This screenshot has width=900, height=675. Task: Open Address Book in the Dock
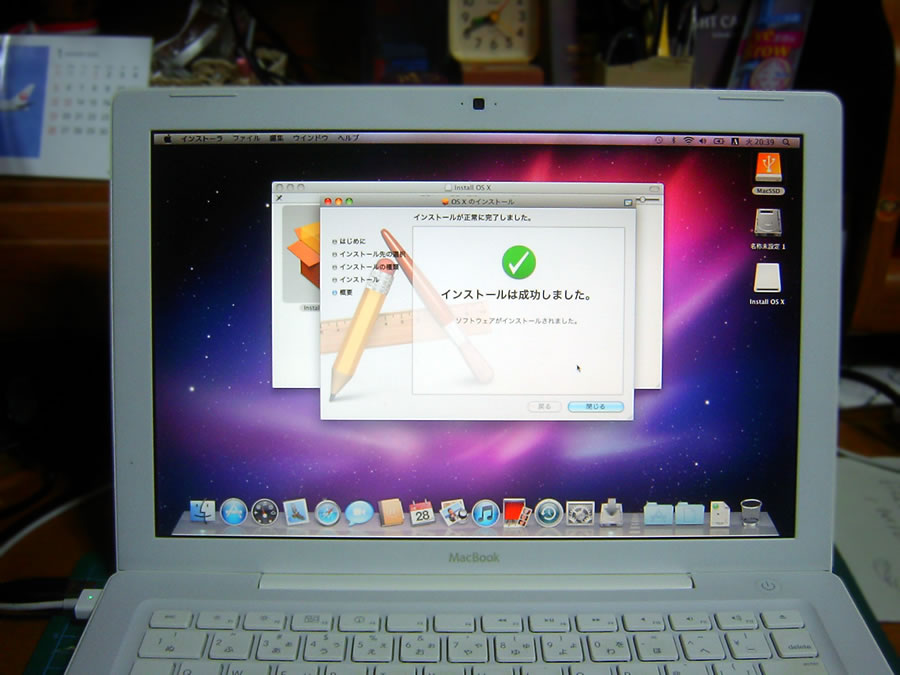click(x=391, y=513)
